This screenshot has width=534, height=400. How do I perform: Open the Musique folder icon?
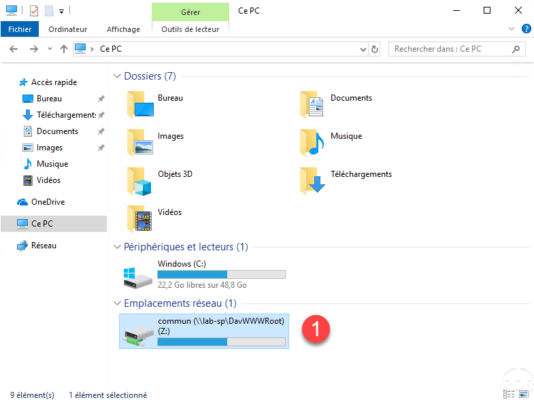[312, 143]
